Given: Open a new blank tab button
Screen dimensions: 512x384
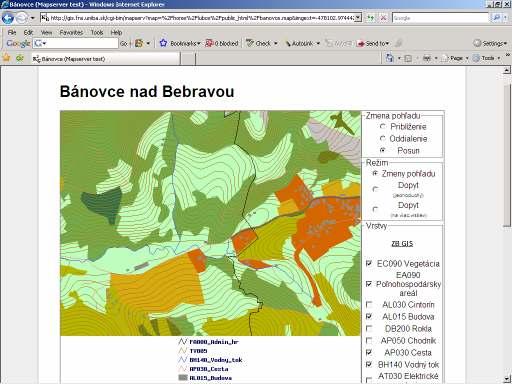Looking at the screenshot, I should pyautogui.click(x=188, y=59).
